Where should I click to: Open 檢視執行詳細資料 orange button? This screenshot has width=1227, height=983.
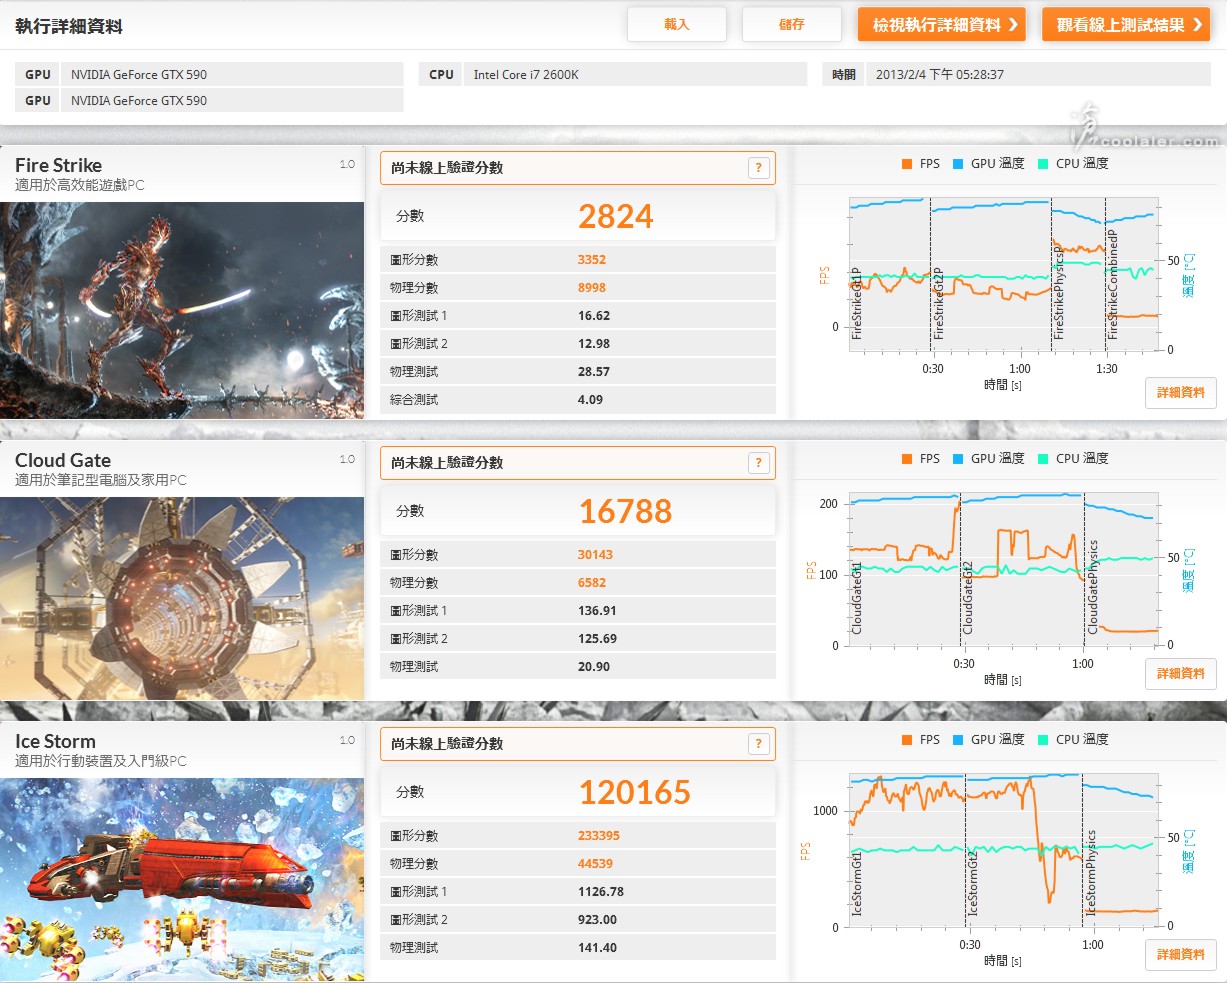pos(942,25)
